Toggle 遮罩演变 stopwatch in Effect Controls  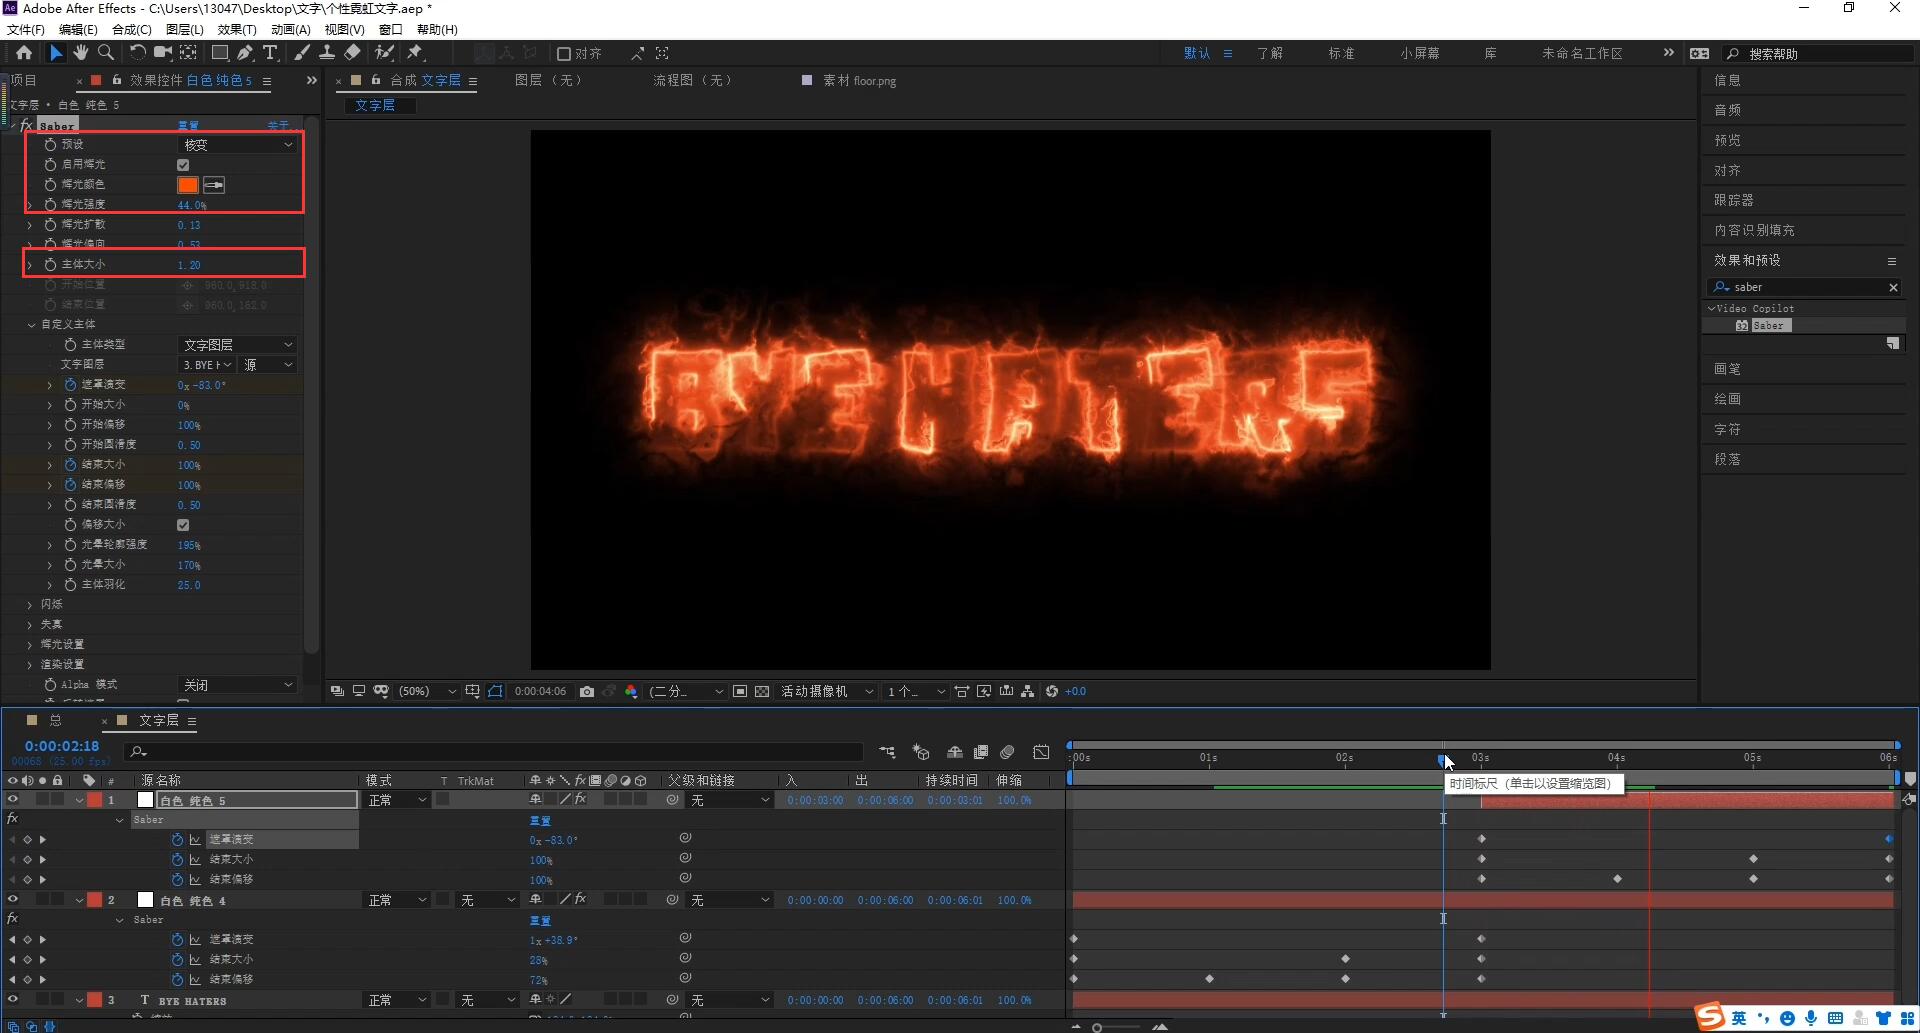[70, 385]
